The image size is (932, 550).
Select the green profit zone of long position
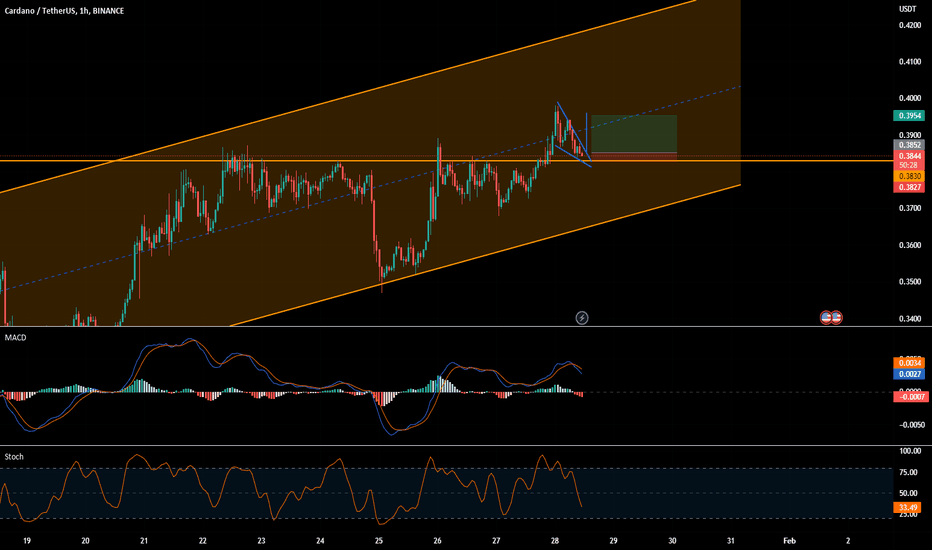click(x=634, y=134)
